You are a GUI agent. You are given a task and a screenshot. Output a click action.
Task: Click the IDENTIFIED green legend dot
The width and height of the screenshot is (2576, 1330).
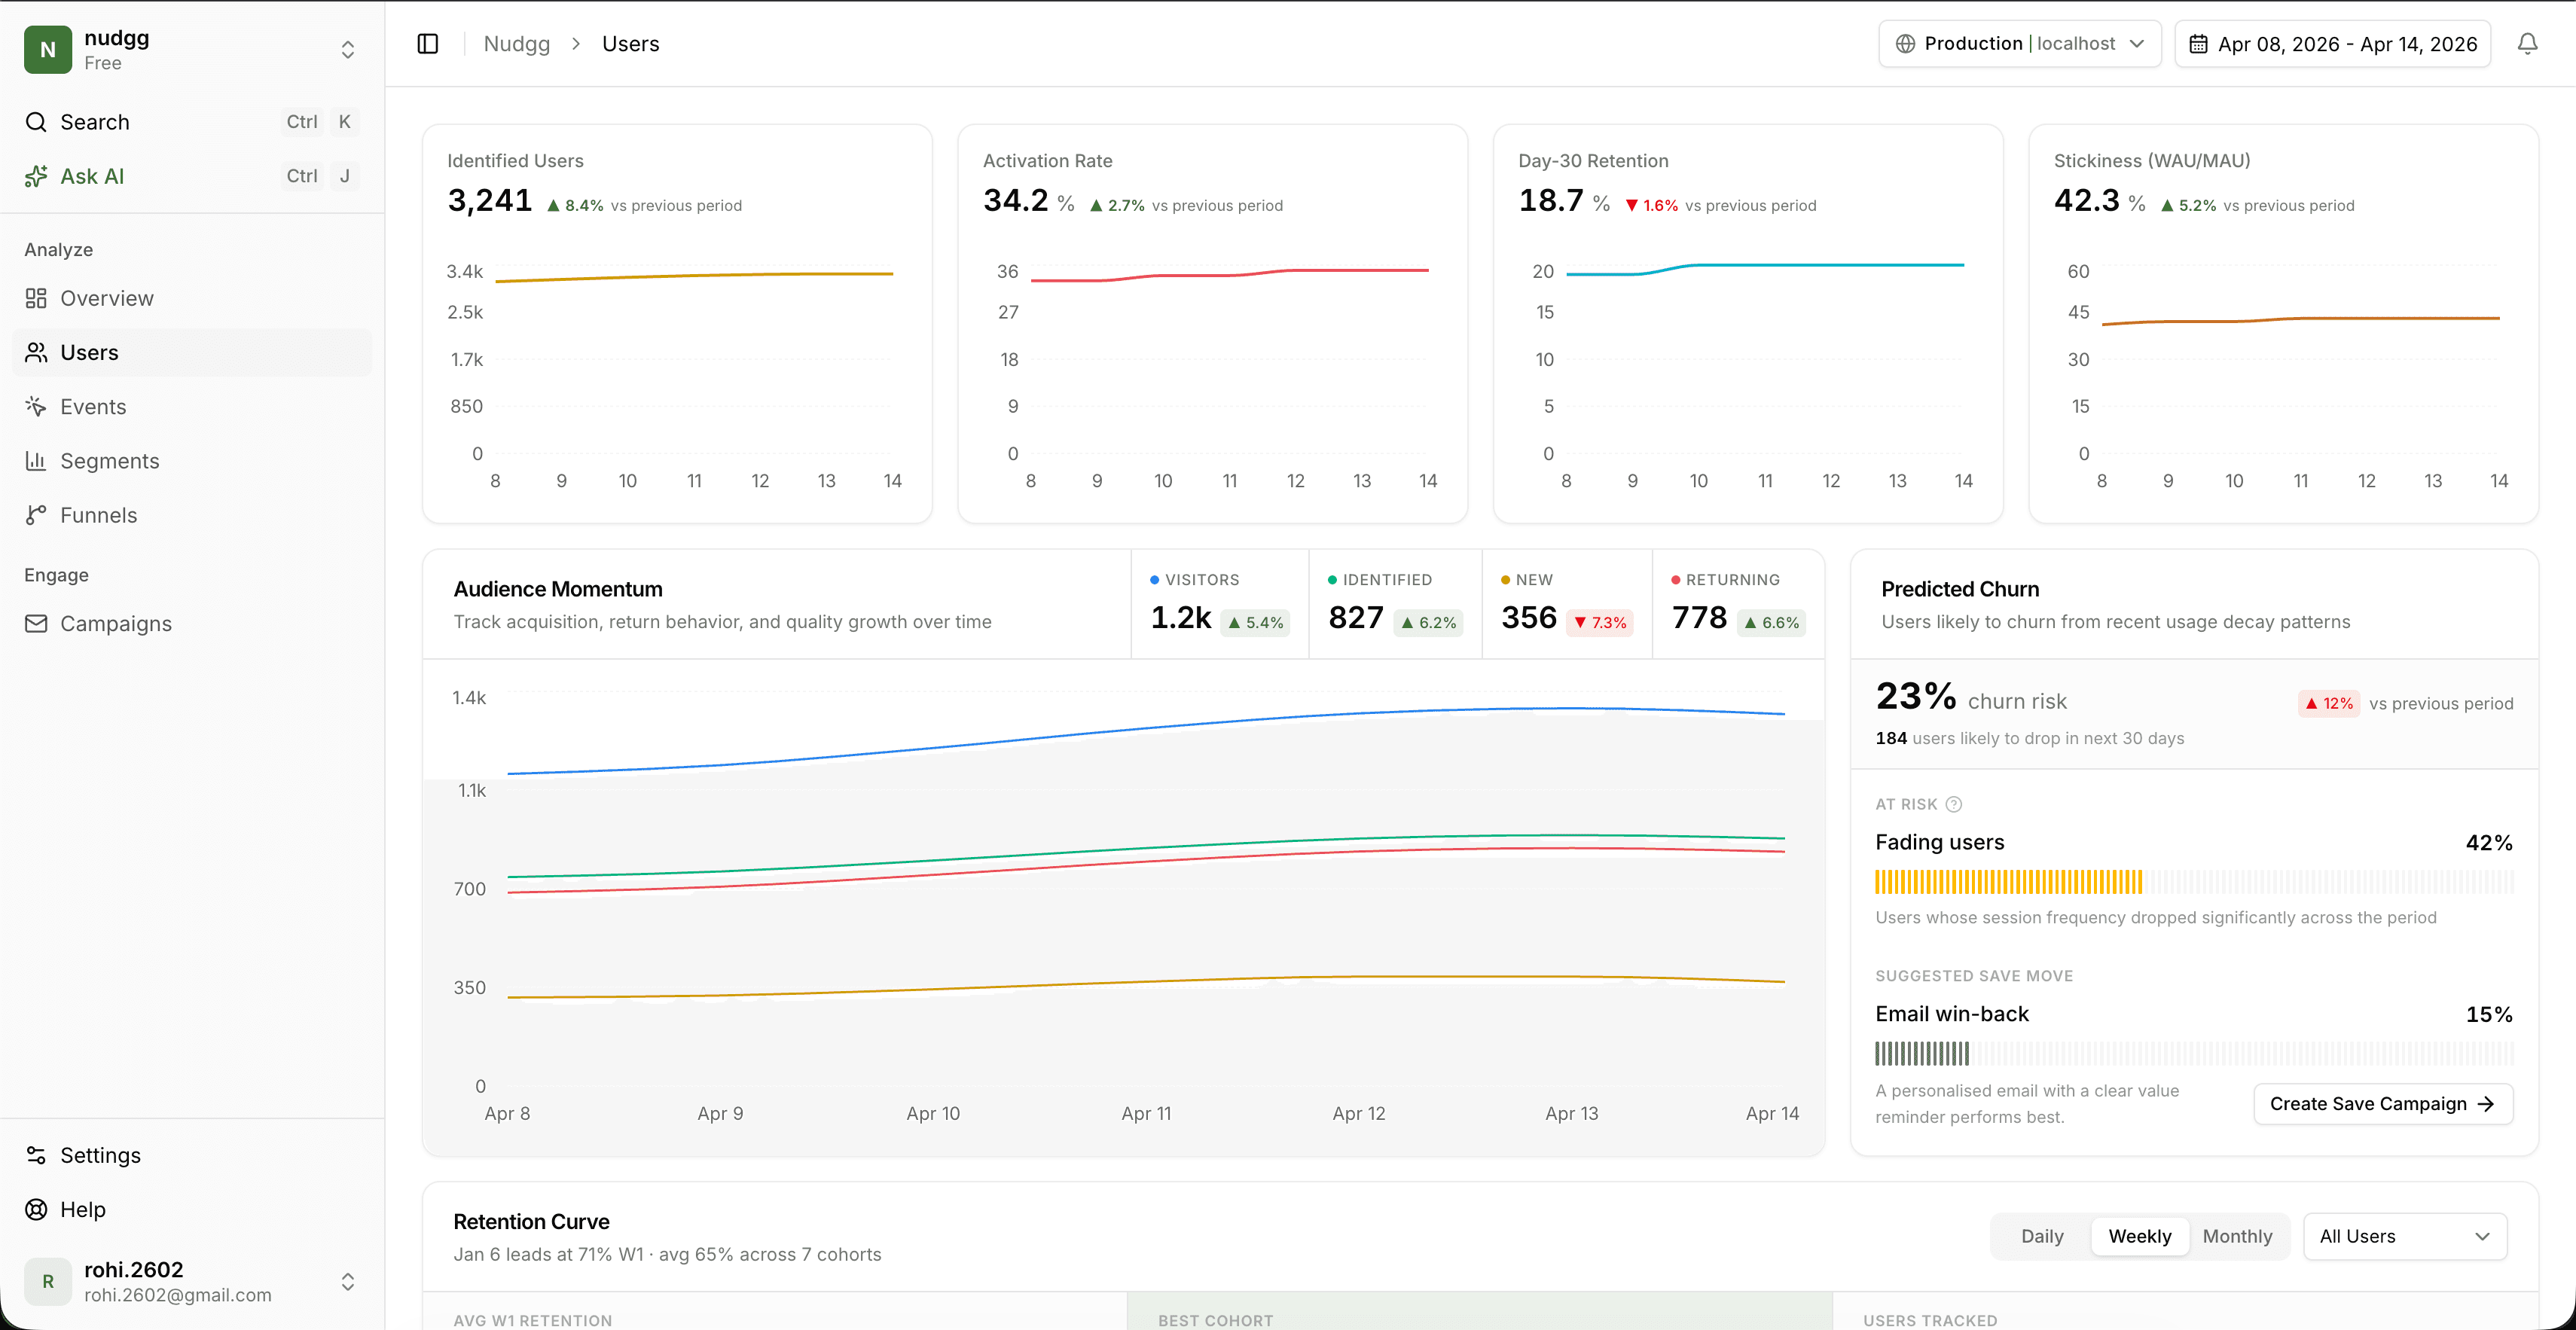coord(1332,580)
